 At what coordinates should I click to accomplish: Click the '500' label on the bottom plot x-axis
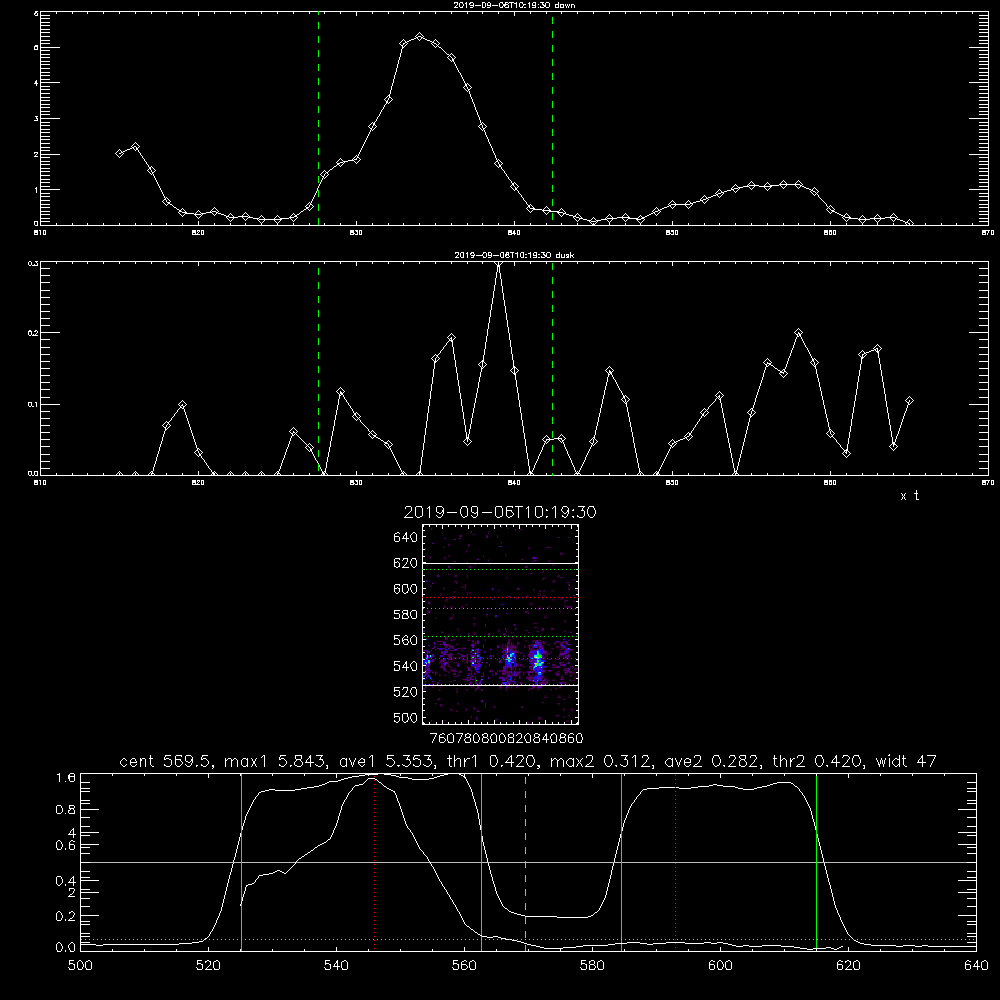[80, 966]
